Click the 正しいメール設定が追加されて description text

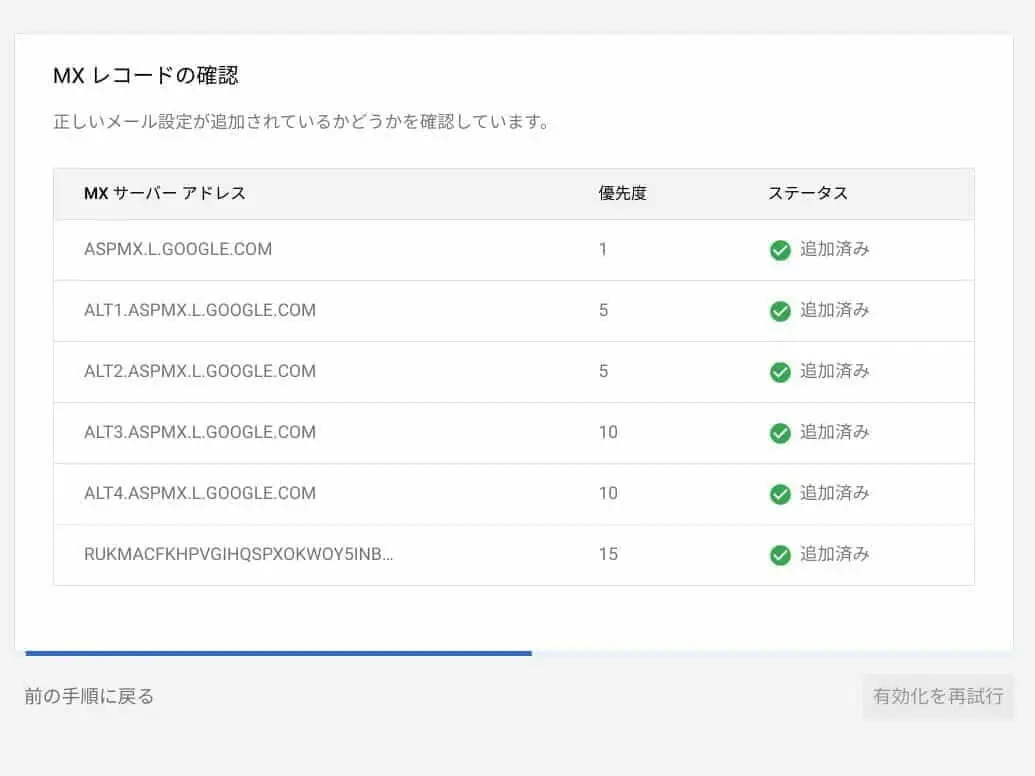pos(301,121)
